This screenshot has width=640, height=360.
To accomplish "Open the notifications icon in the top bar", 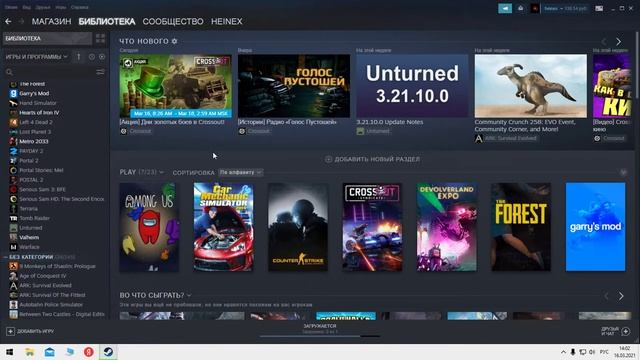I will click(x=520, y=8).
